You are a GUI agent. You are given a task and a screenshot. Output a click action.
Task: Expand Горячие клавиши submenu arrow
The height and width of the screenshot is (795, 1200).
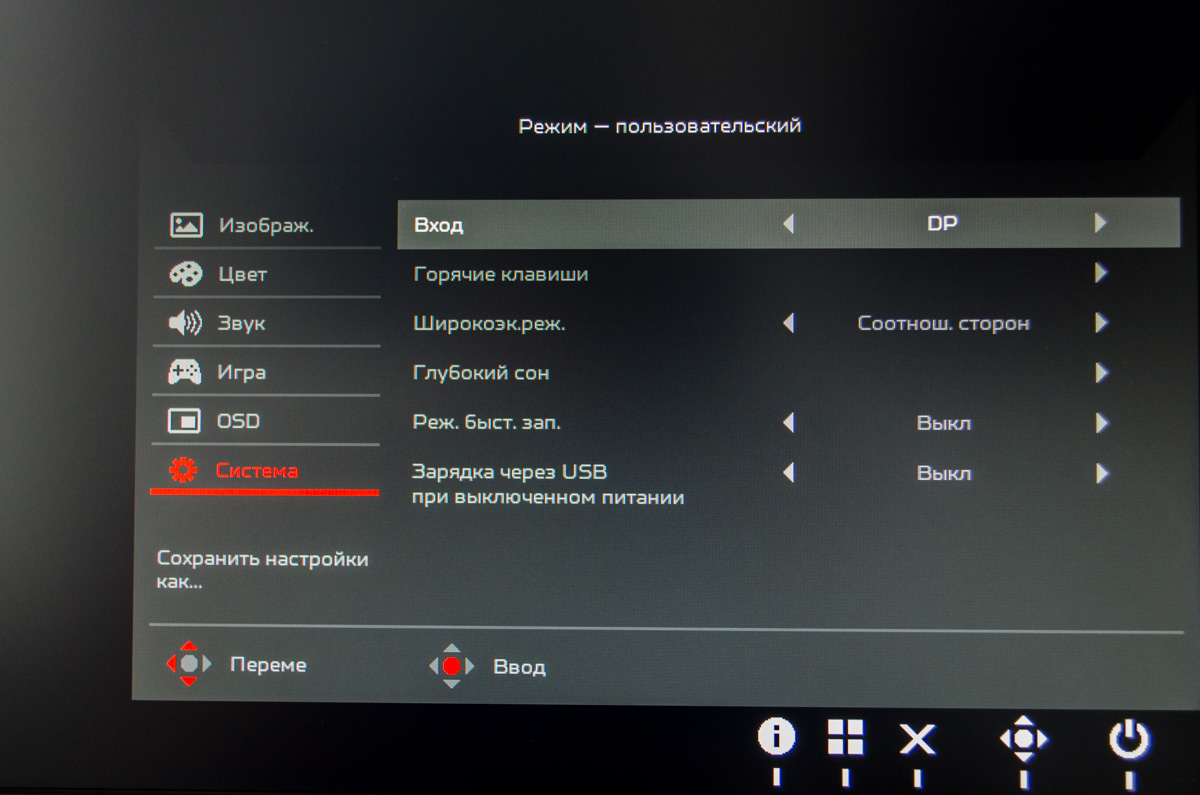[1101, 273]
